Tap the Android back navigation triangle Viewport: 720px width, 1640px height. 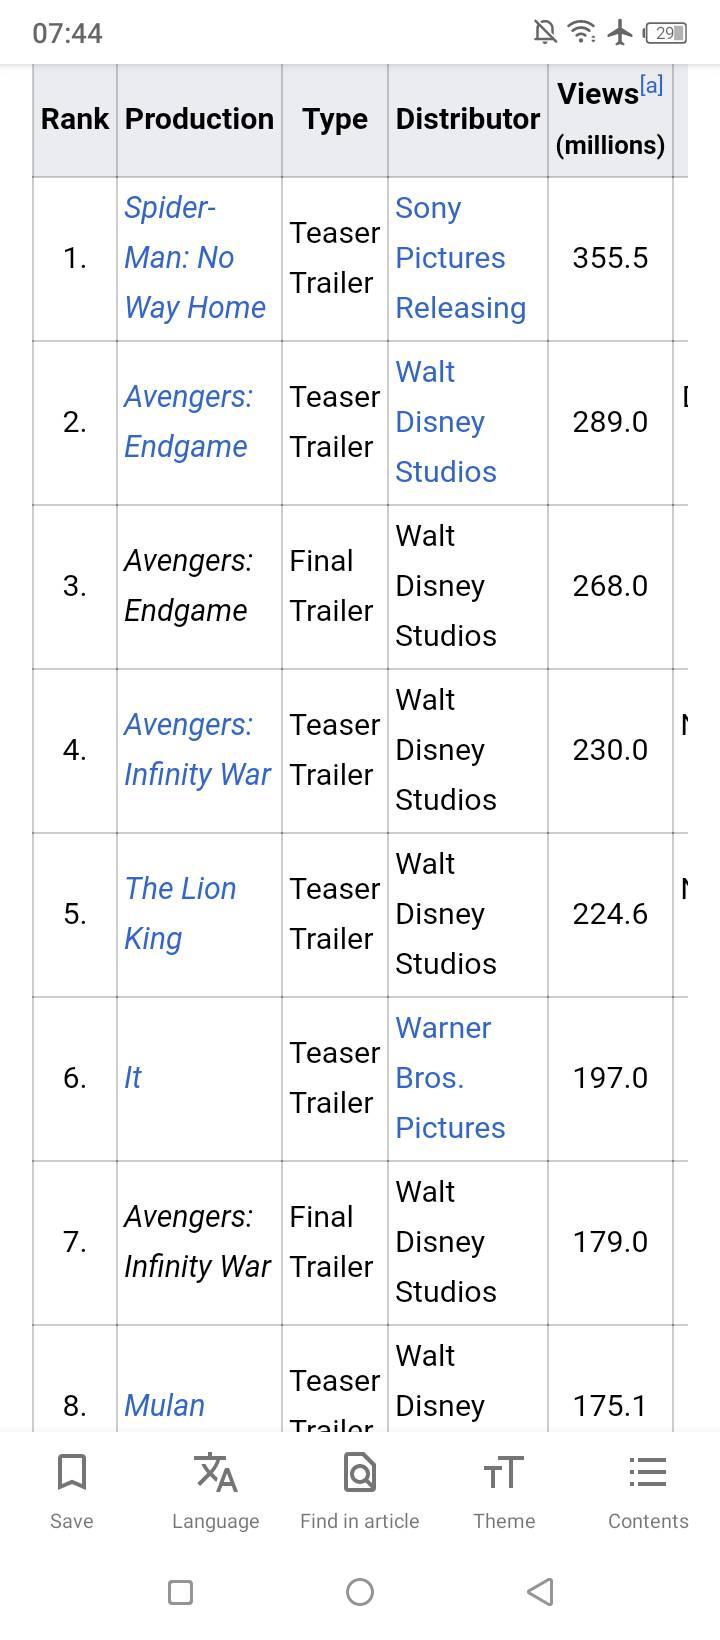[x=540, y=1592]
